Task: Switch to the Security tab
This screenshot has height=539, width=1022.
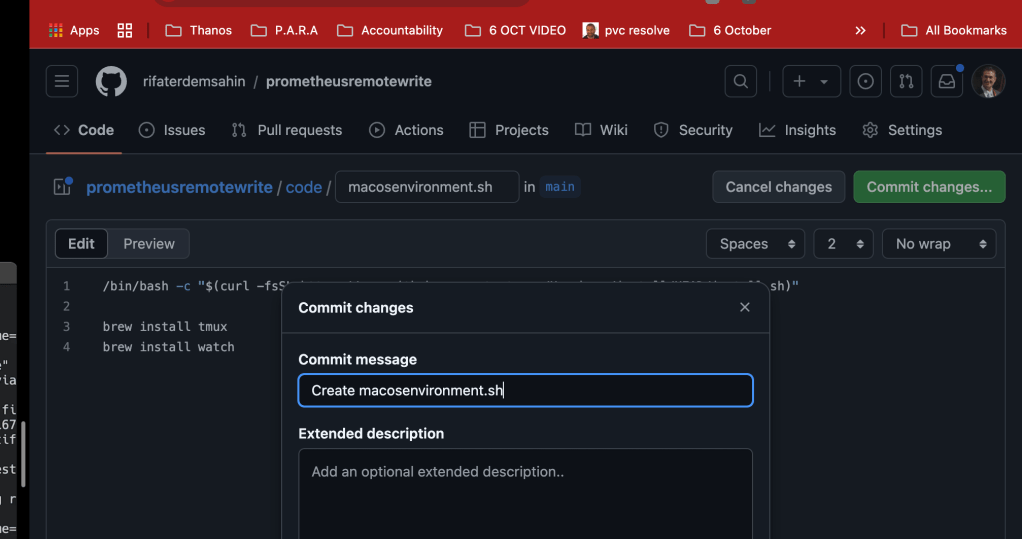Action: coord(693,130)
